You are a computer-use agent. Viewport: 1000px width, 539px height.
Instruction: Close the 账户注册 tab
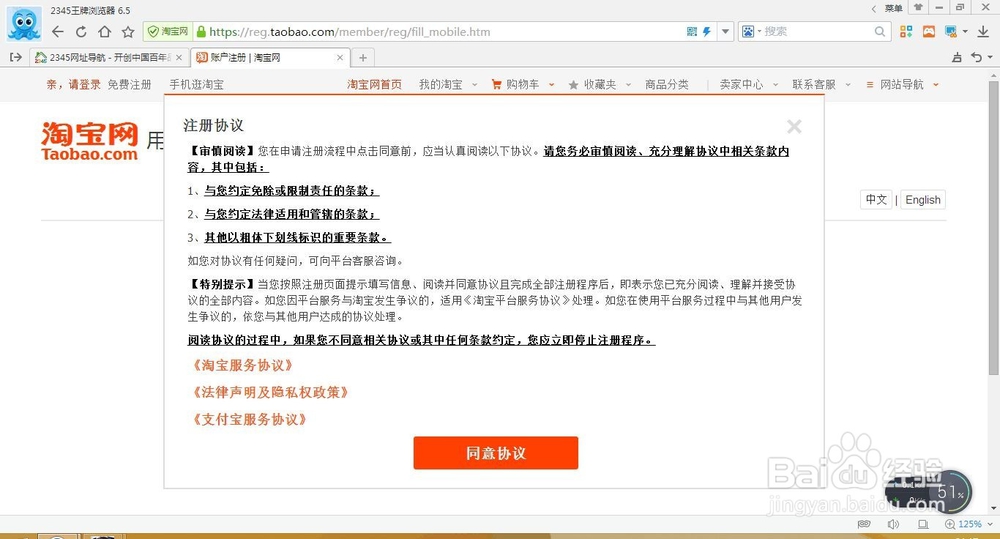pyautogui.click(x=340, y=57)
